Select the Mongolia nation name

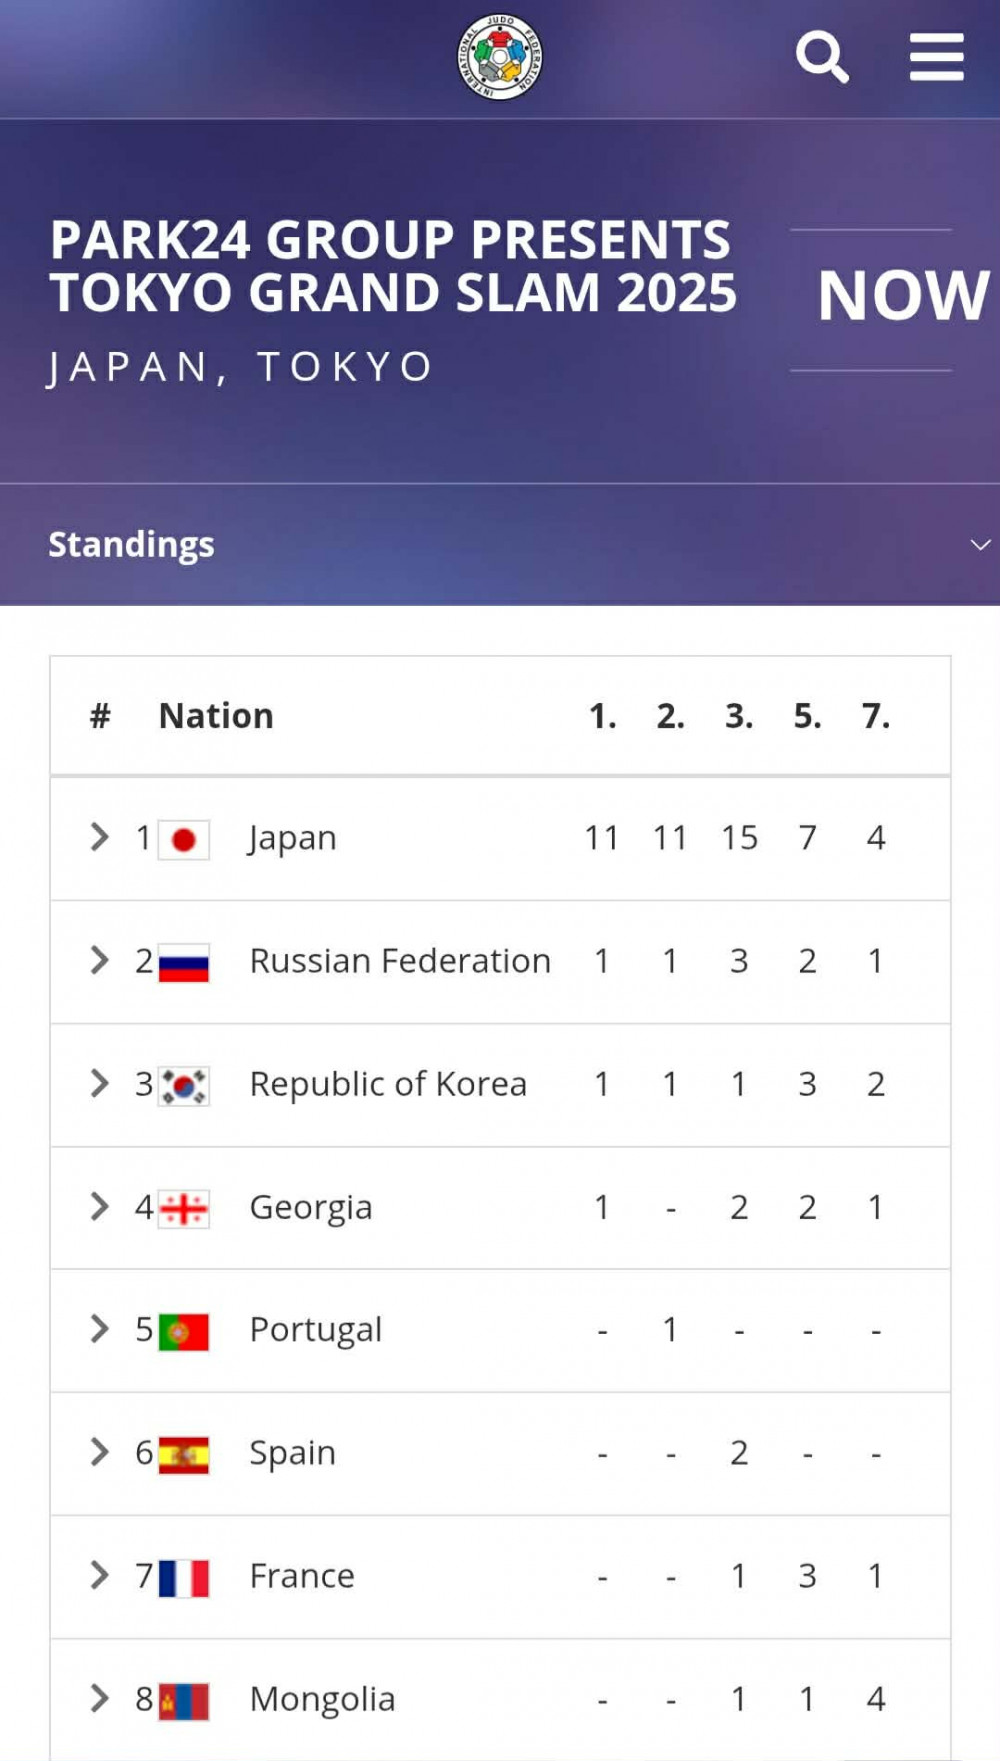(x=322, y=1699)
